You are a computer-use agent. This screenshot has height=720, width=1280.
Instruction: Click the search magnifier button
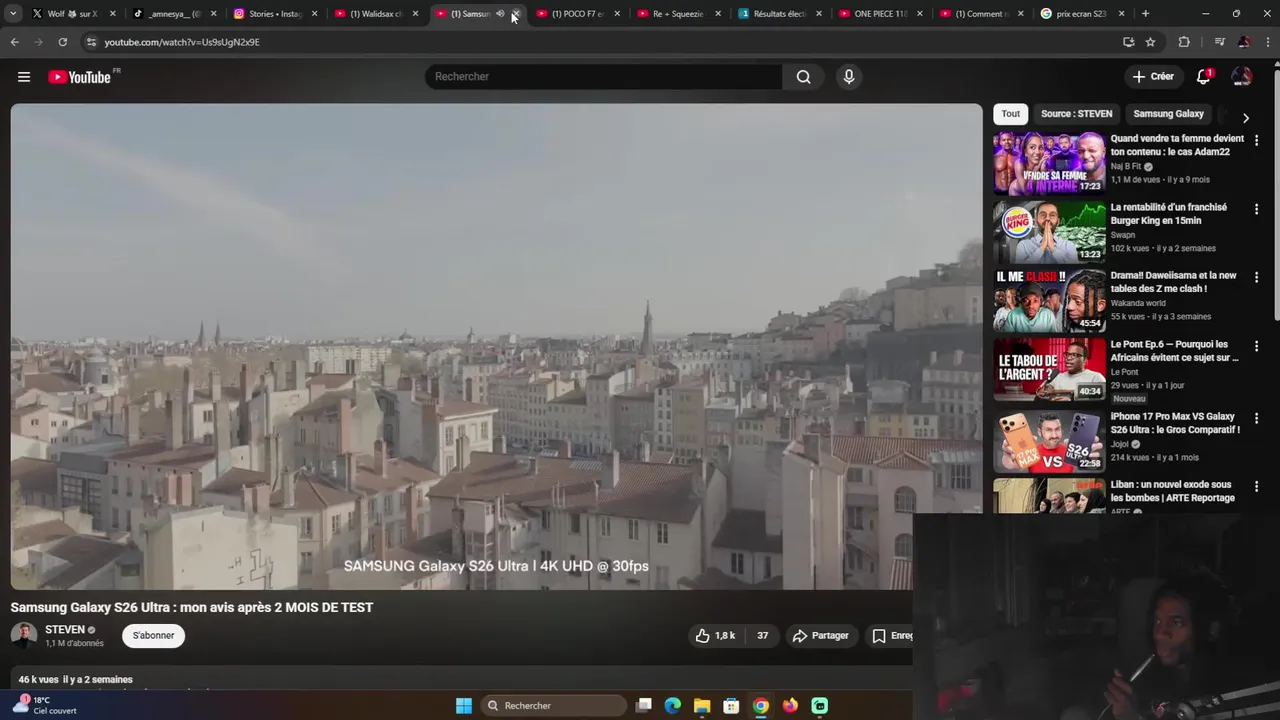coord(803,77)
